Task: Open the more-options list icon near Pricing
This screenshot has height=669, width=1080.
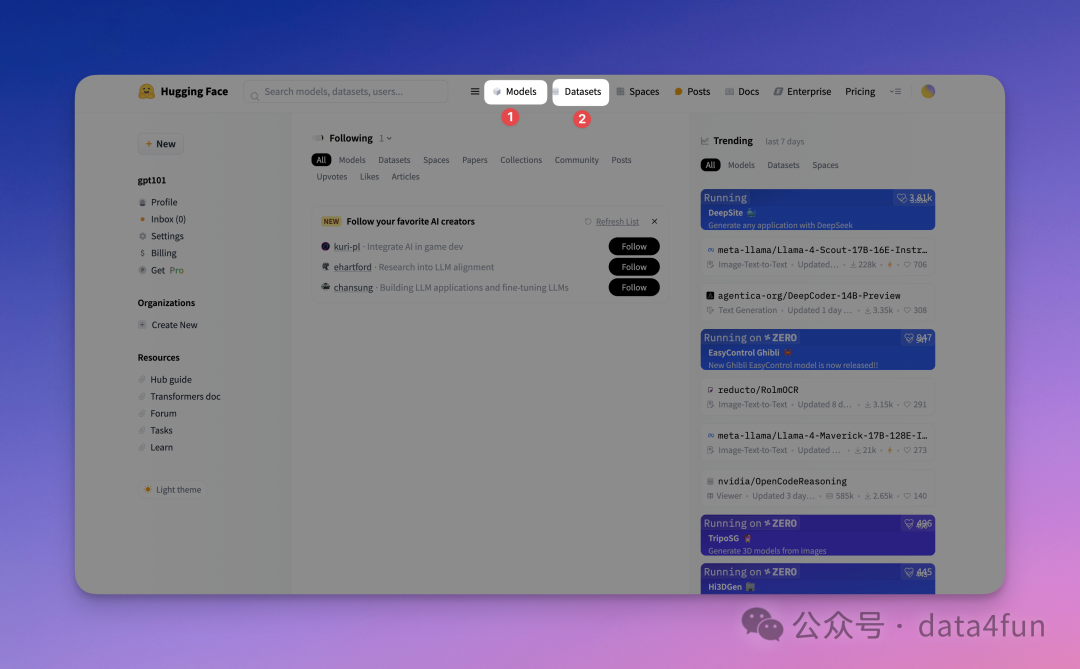Action: click(x=895, y=92)
